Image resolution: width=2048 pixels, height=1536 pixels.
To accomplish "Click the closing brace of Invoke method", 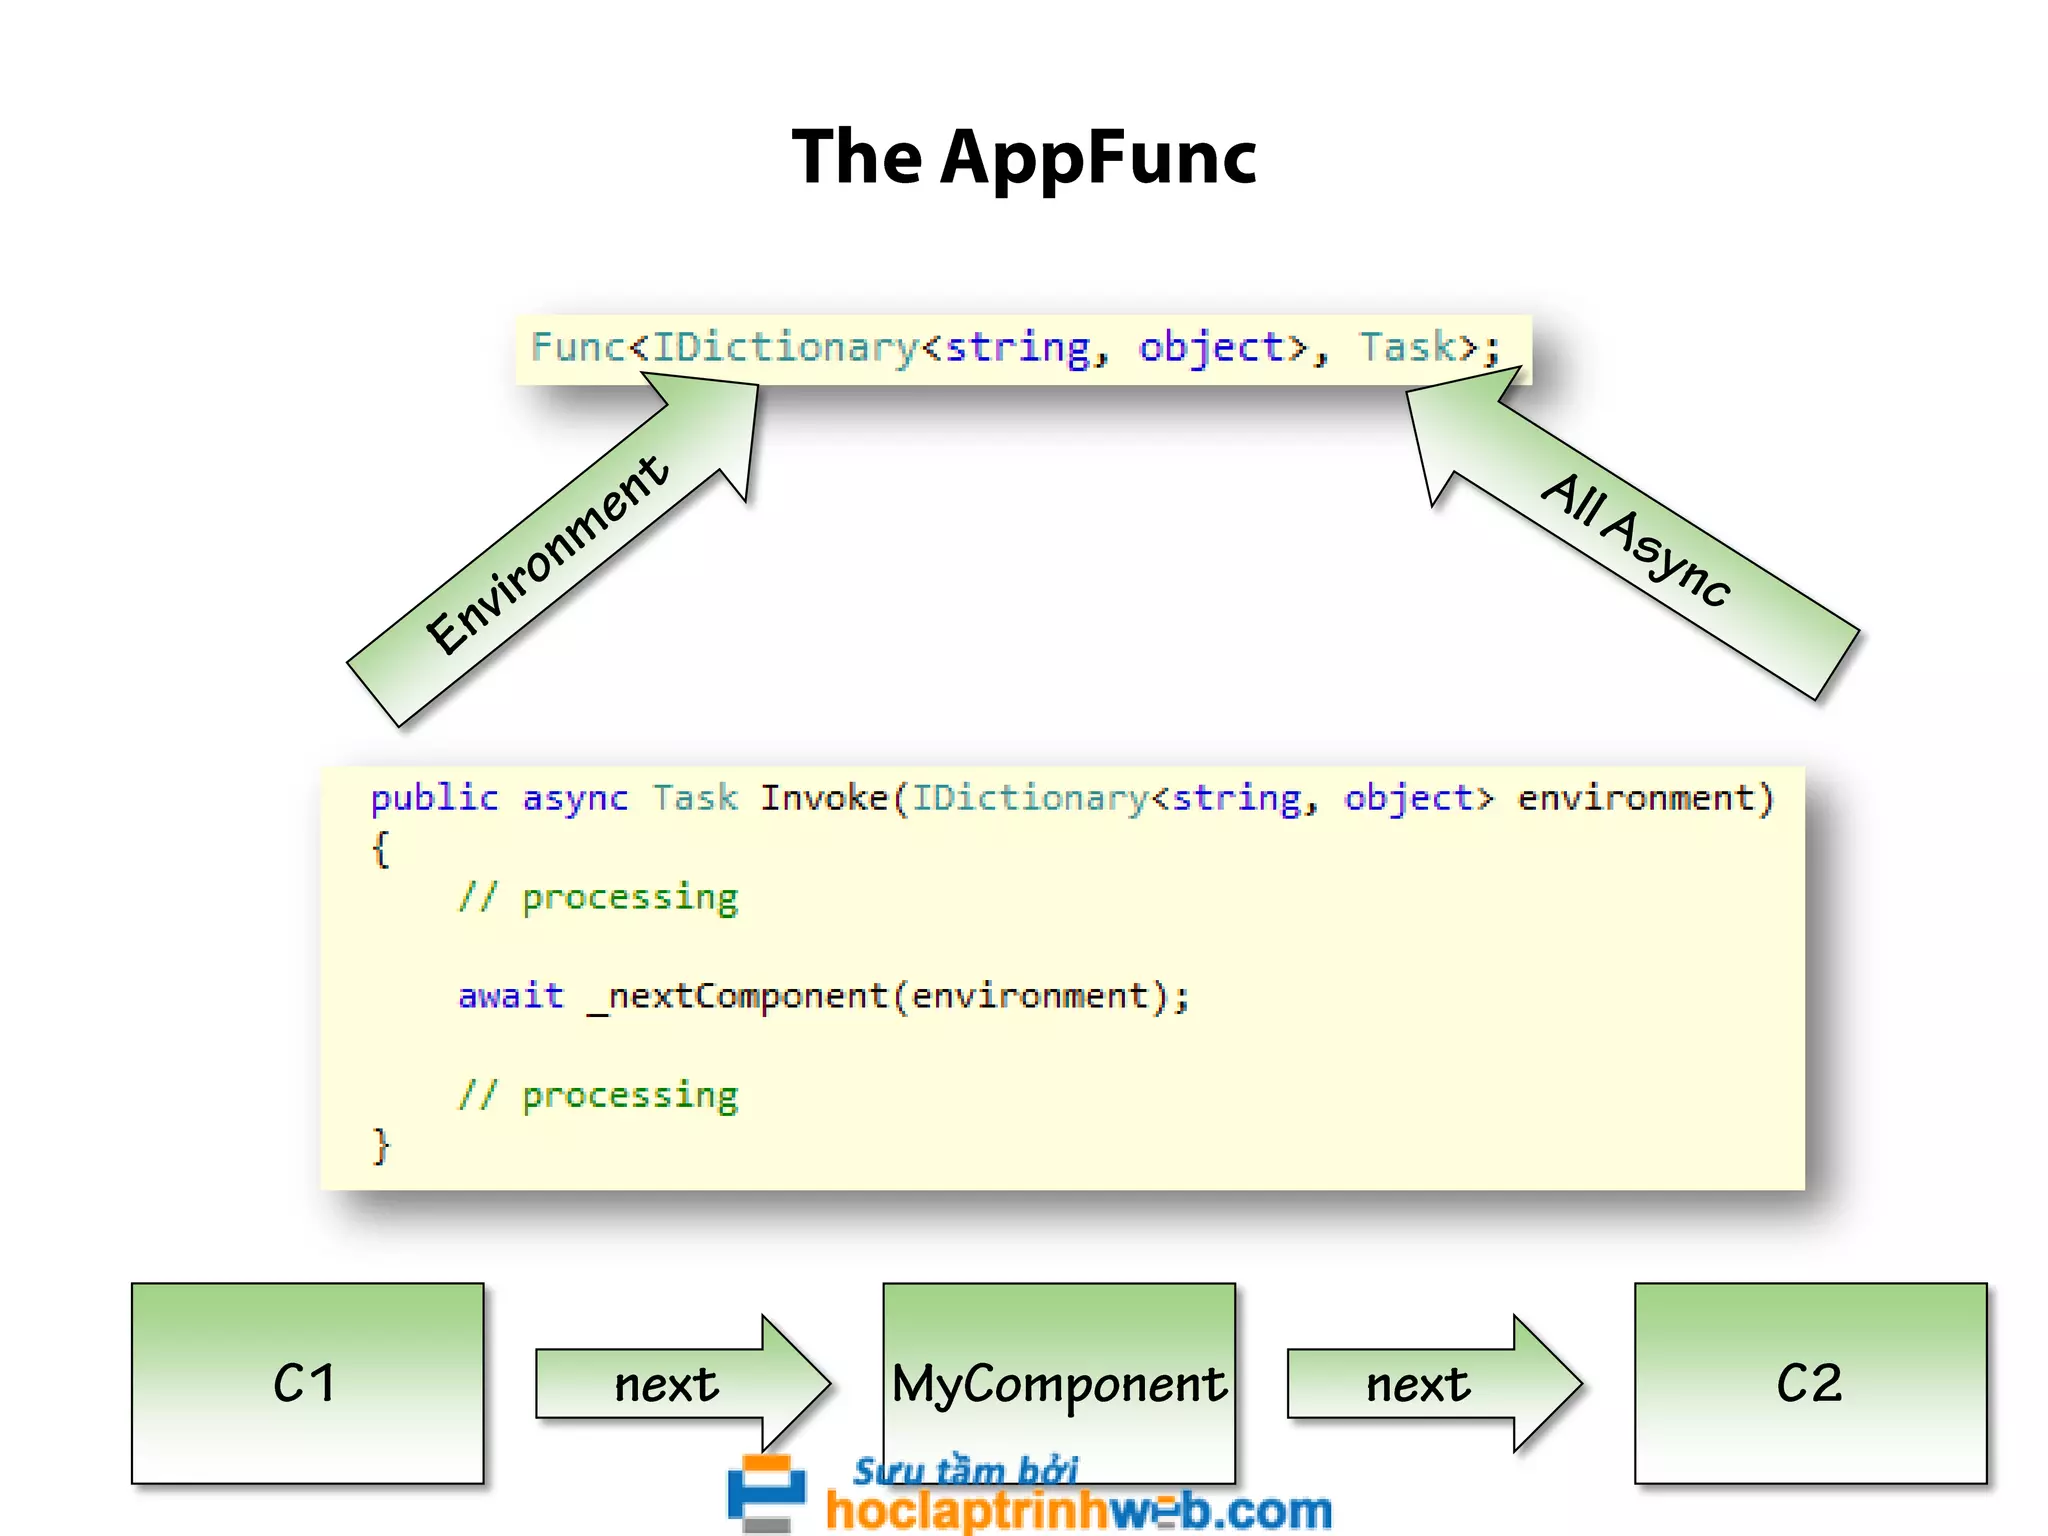I will 381,1145.
